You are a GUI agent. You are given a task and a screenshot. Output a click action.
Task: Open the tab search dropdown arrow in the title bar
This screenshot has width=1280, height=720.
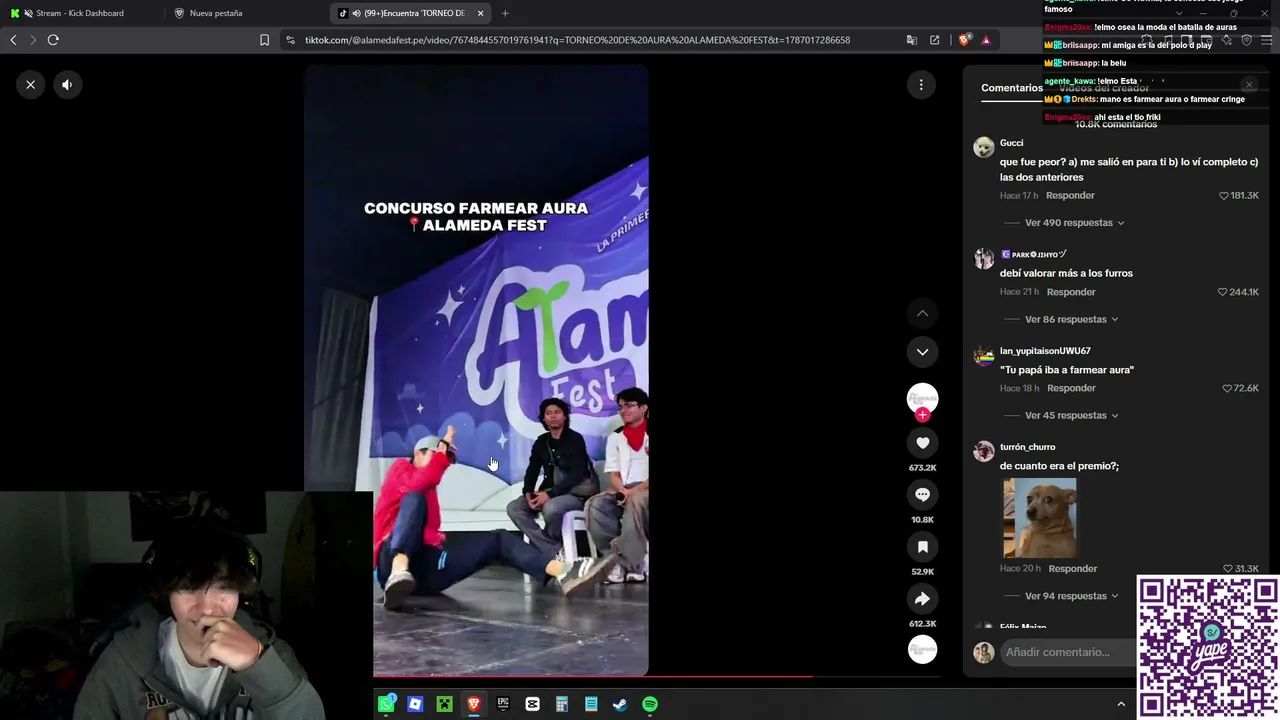click(x=1179, y=13)
